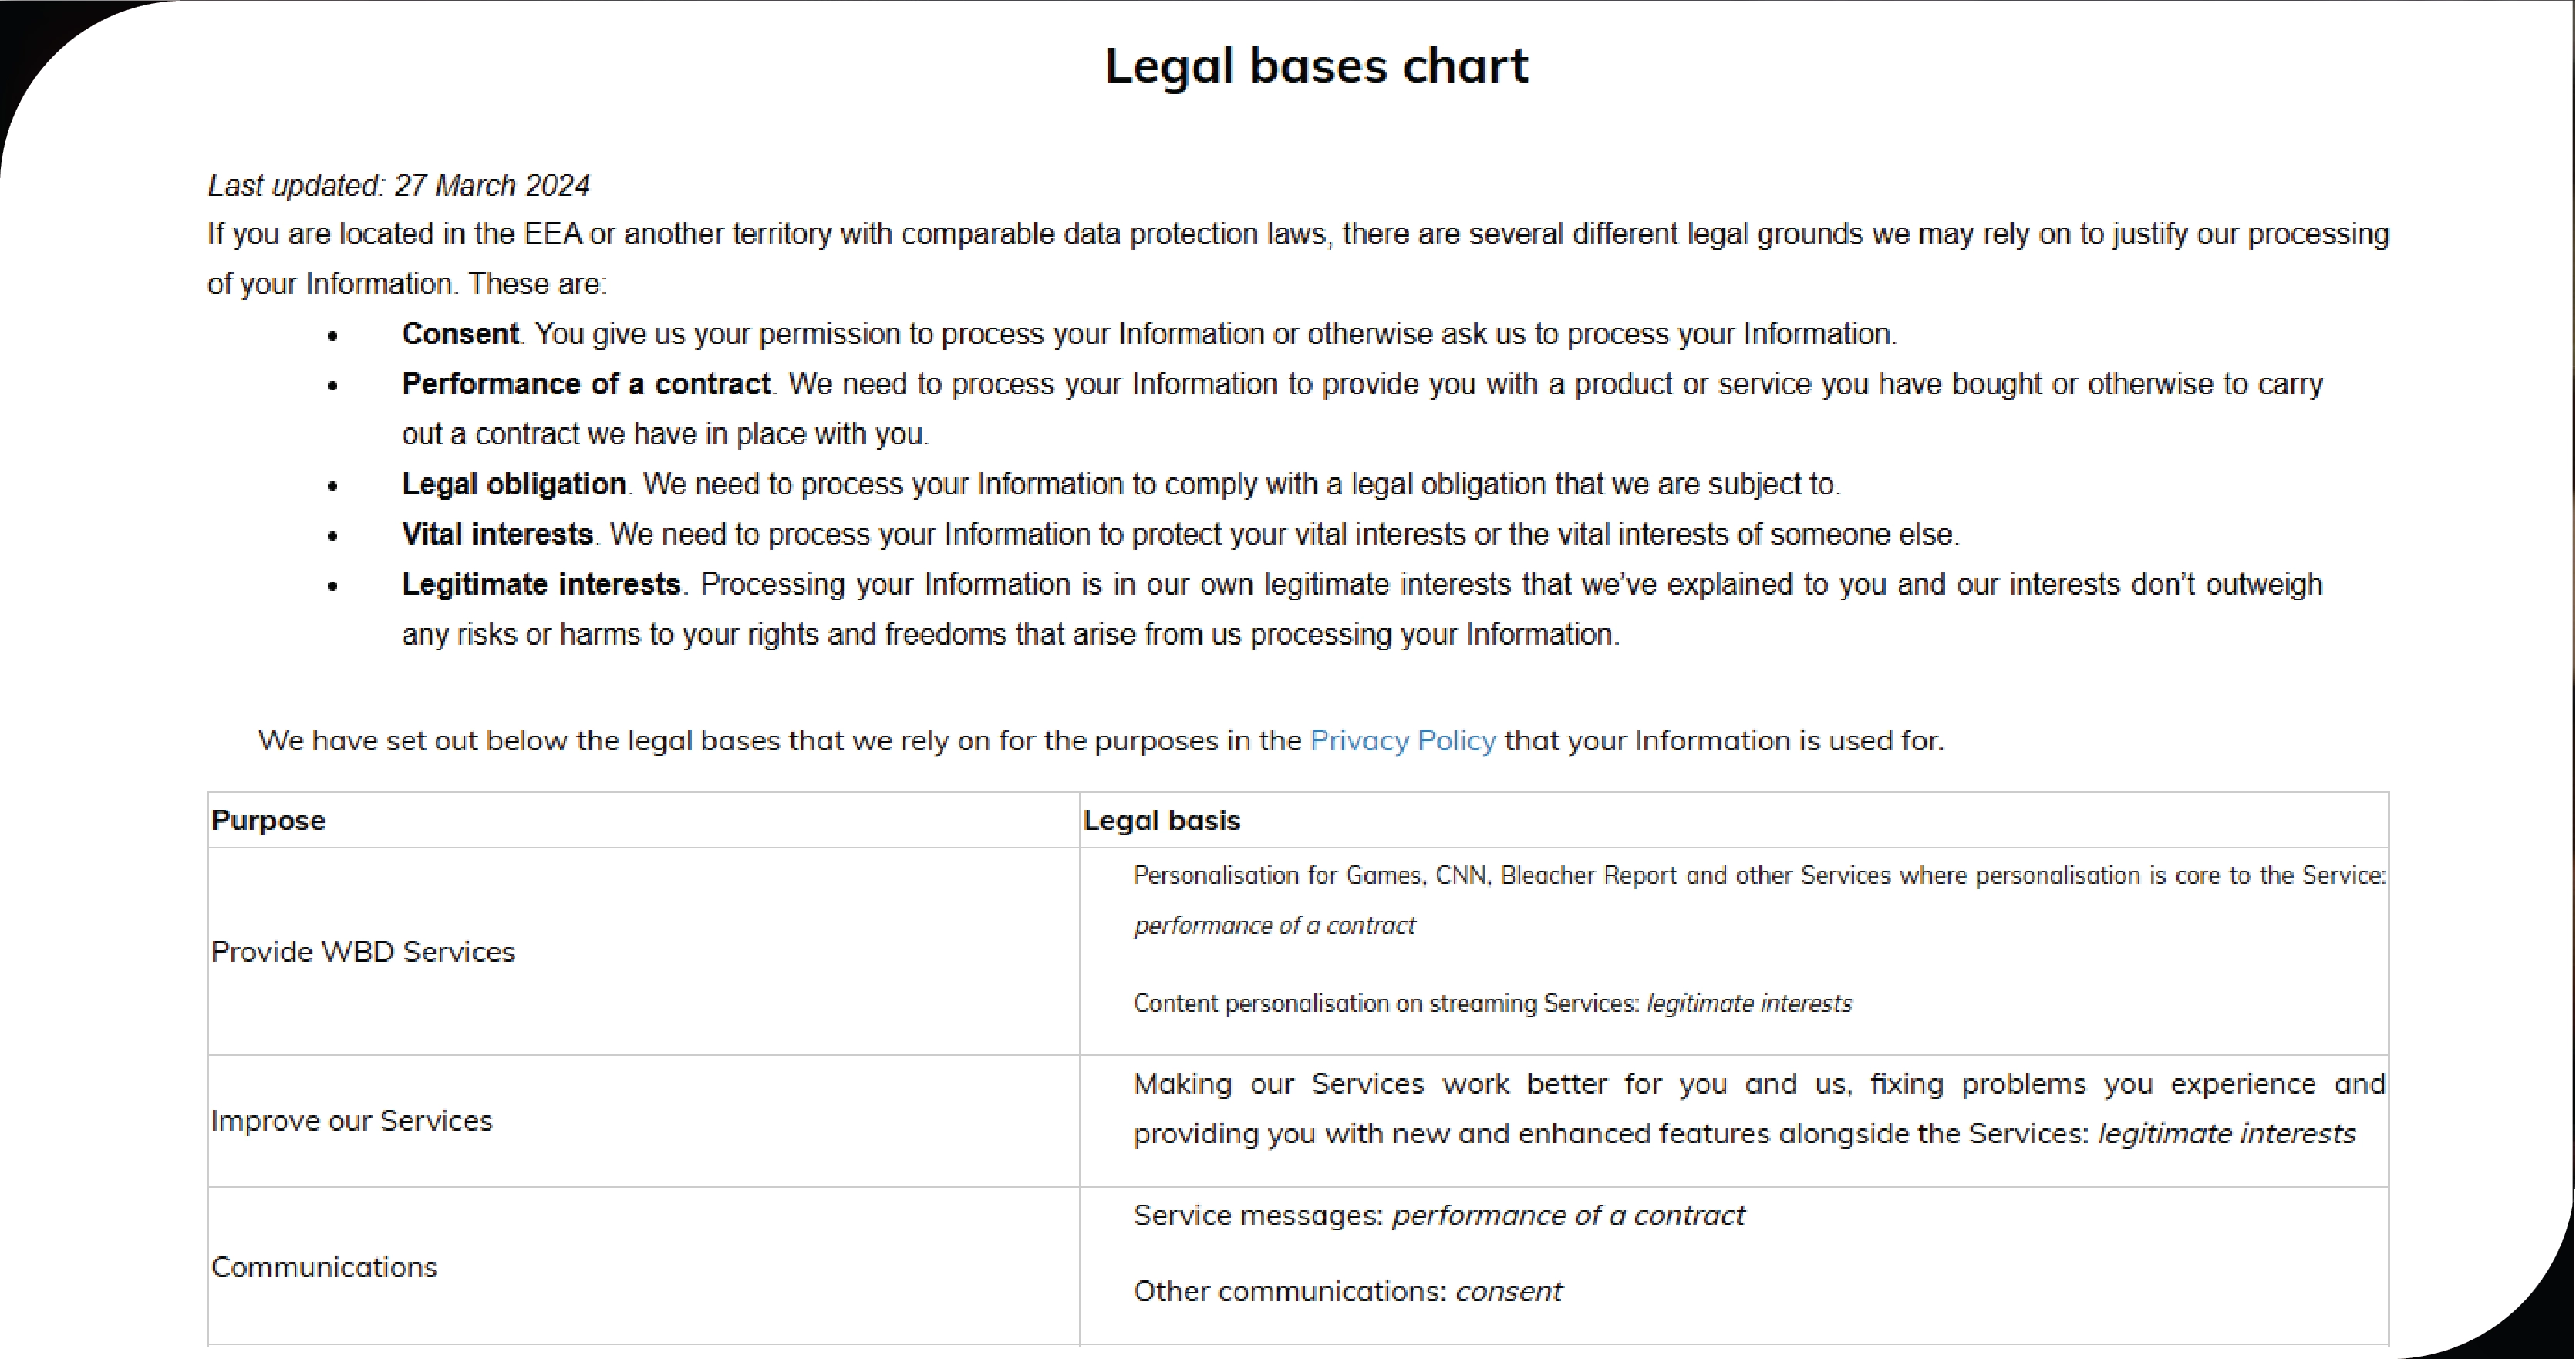2576x1359 pixels.
Task: Click the Purpose column header
Action: [x=268, y=821]
